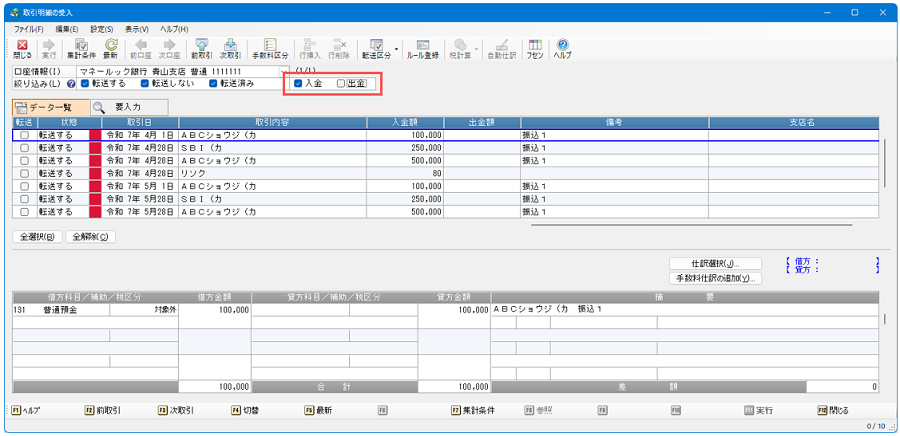Check 転送 box for リンク row
900x436 pixels.
tap(24, 173)
